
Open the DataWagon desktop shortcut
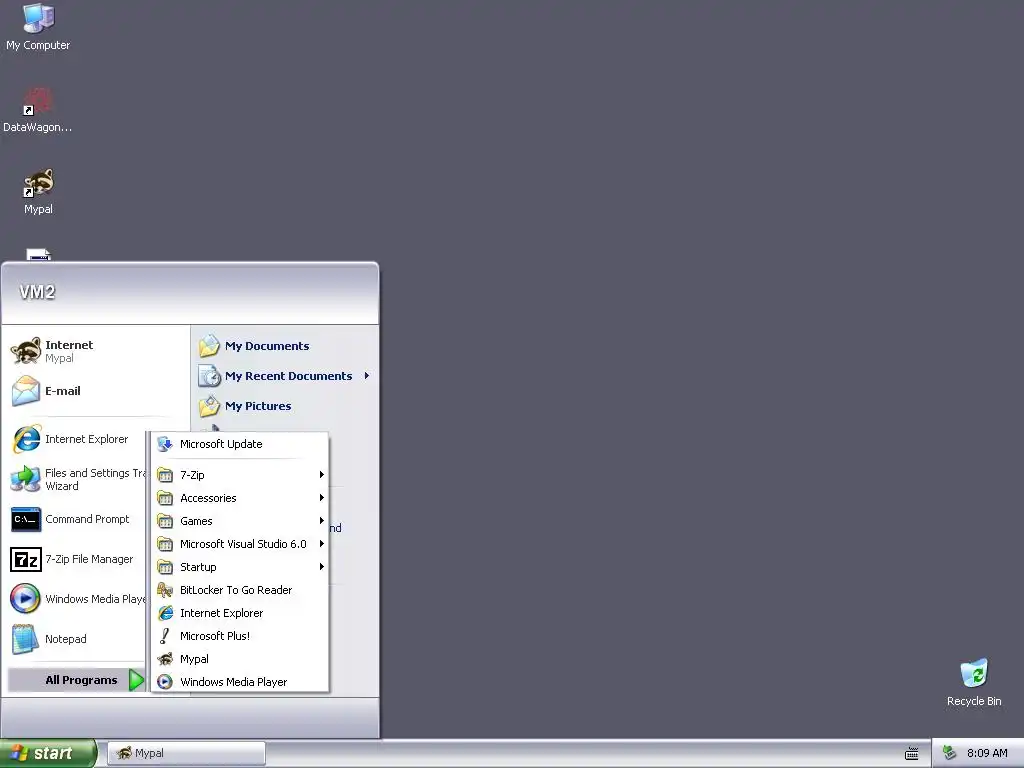(38, 110)
